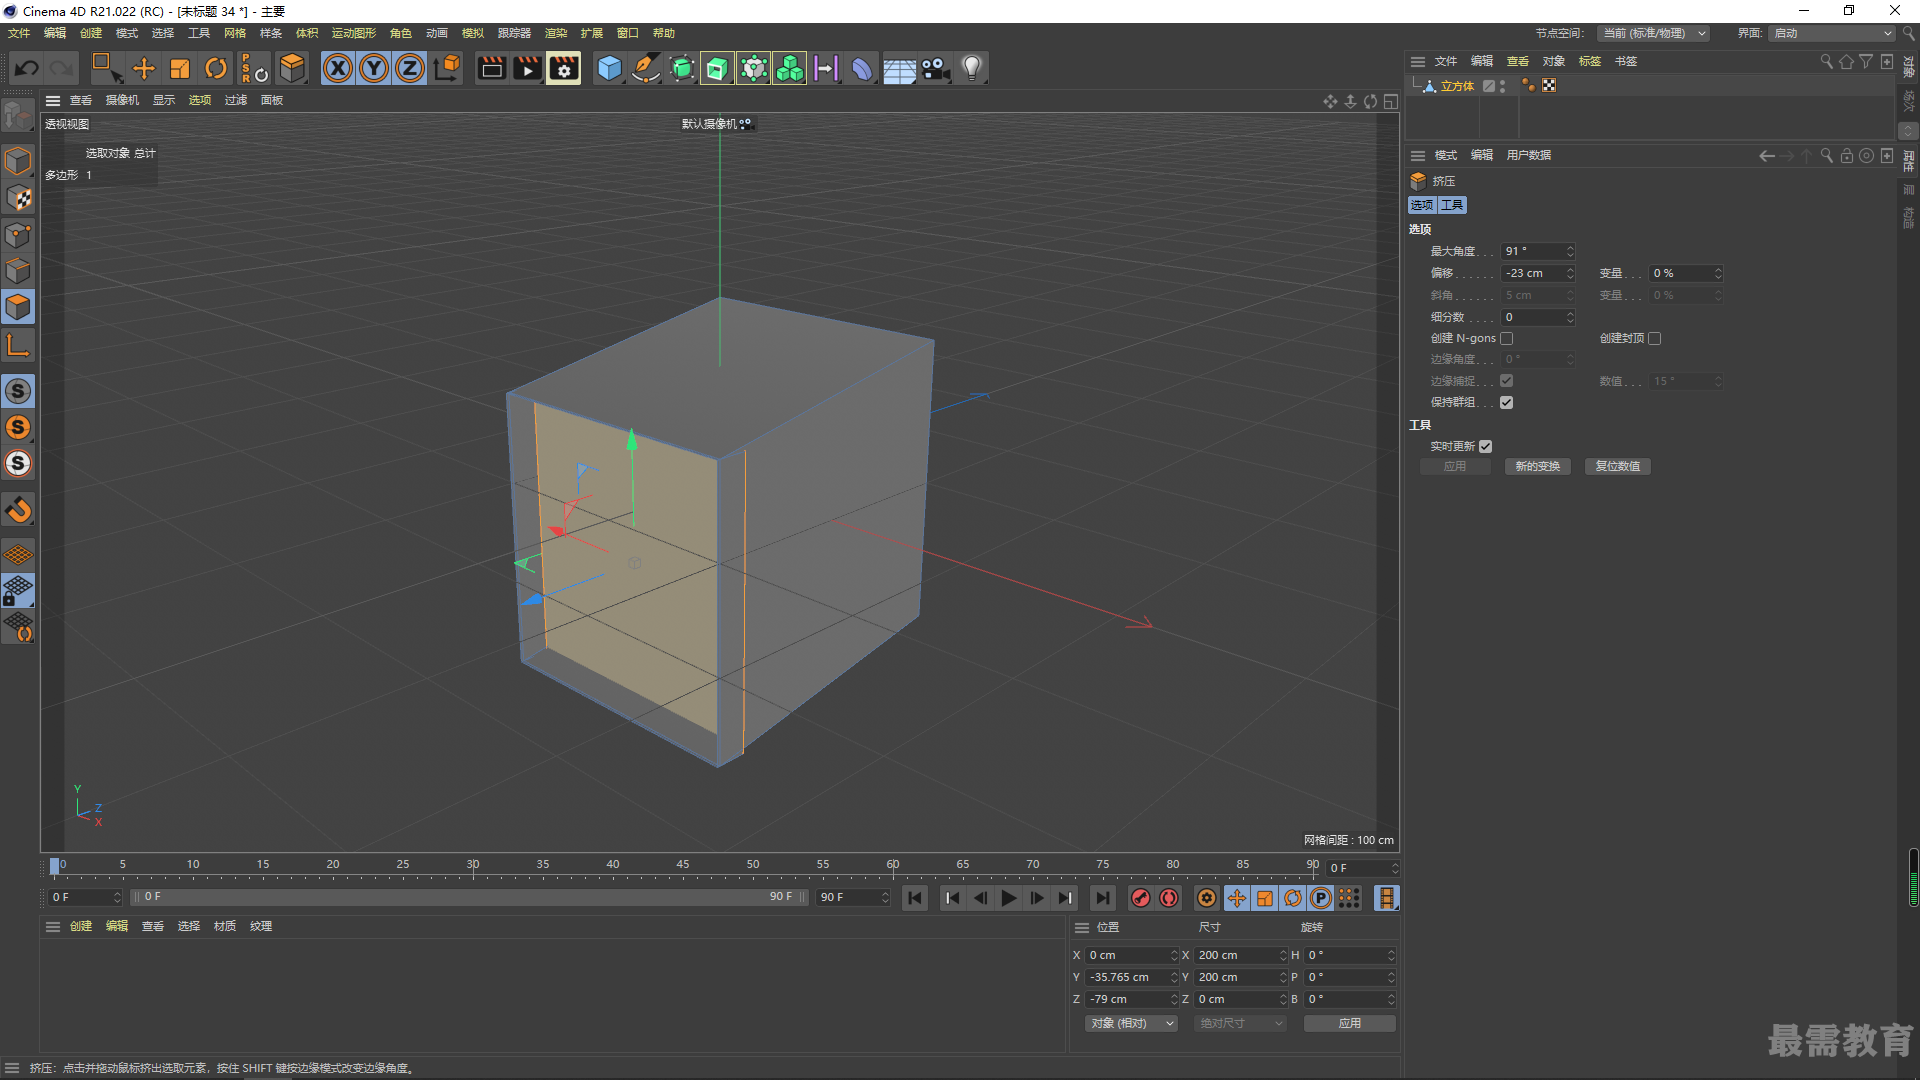Add a Floor environment object
The height and width of the screenshot is (1080, 1920).
[899, 68]
